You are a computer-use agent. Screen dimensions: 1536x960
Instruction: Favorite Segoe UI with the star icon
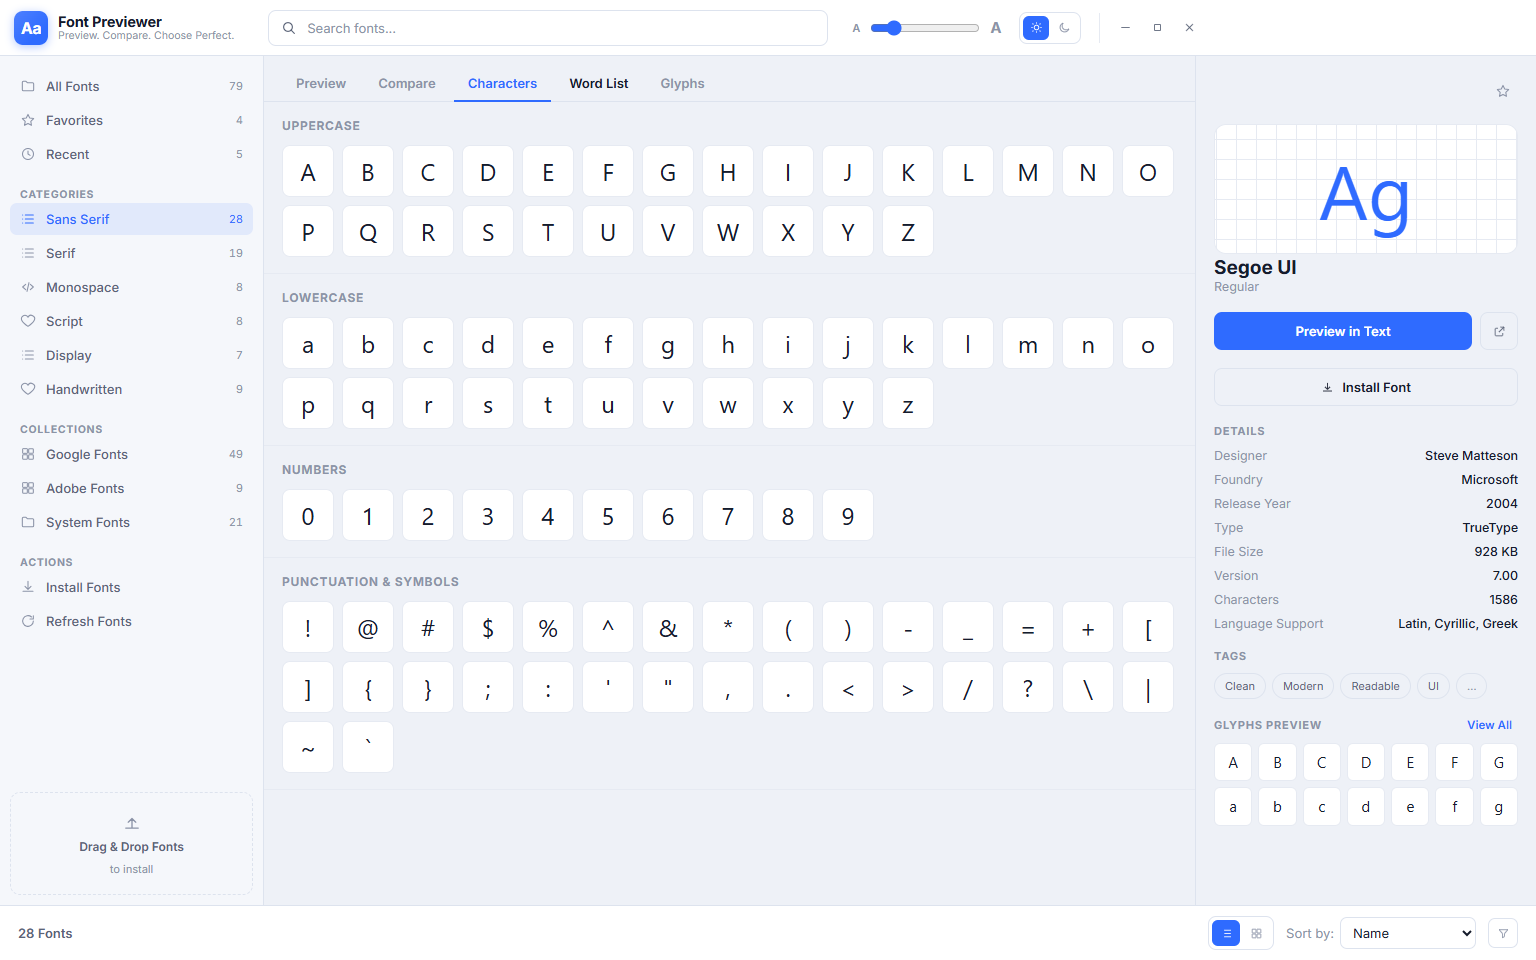pyautogui.click(x=1502, y=91)
